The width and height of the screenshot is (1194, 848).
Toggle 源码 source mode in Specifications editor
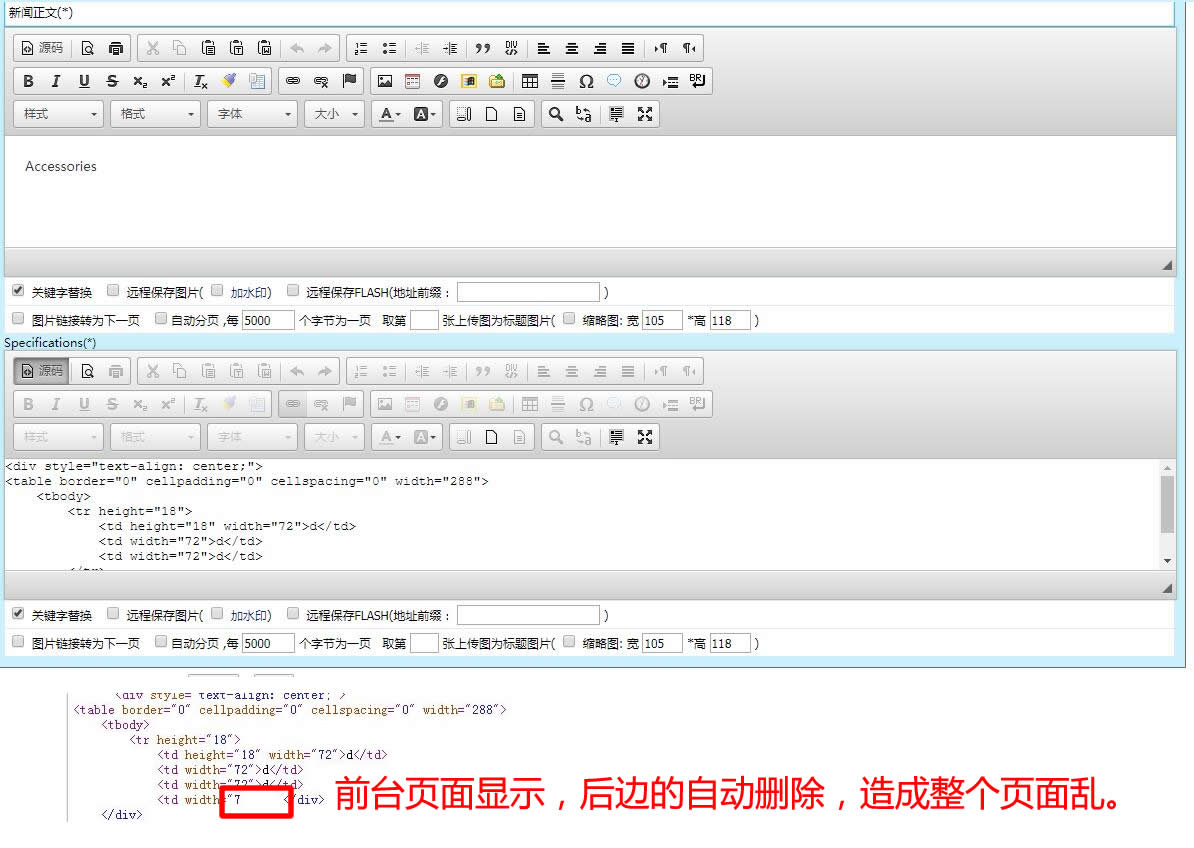(x=41, y=371)
